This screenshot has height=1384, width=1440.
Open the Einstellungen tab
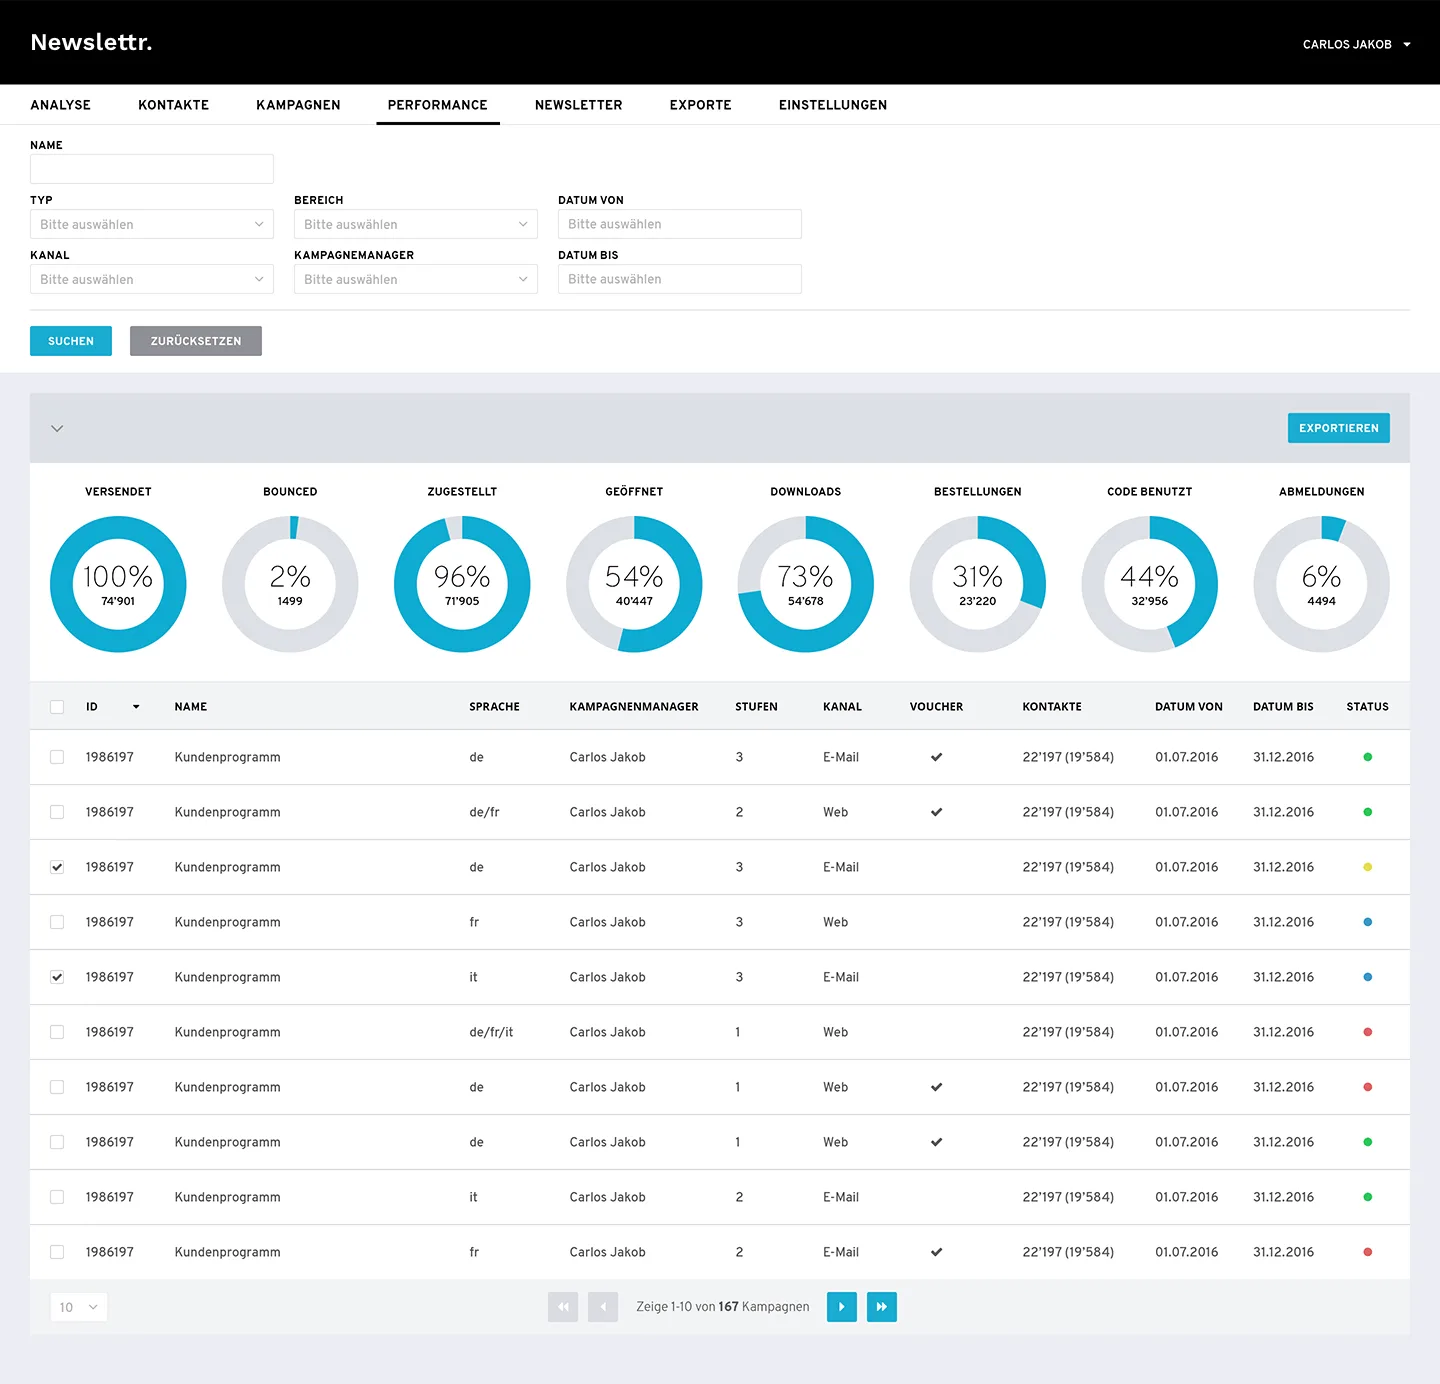[x=833, y=105]
